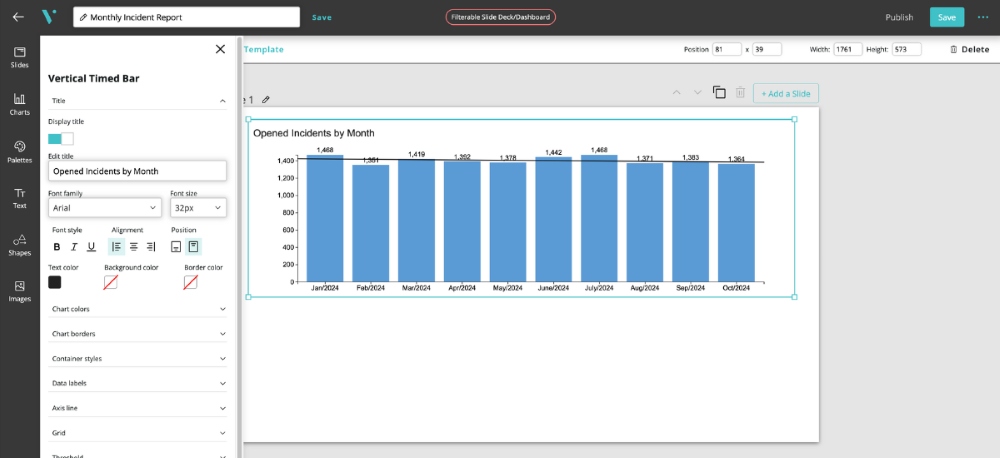Click the Filterable Slide Deck/Dashboard badge

501,17
